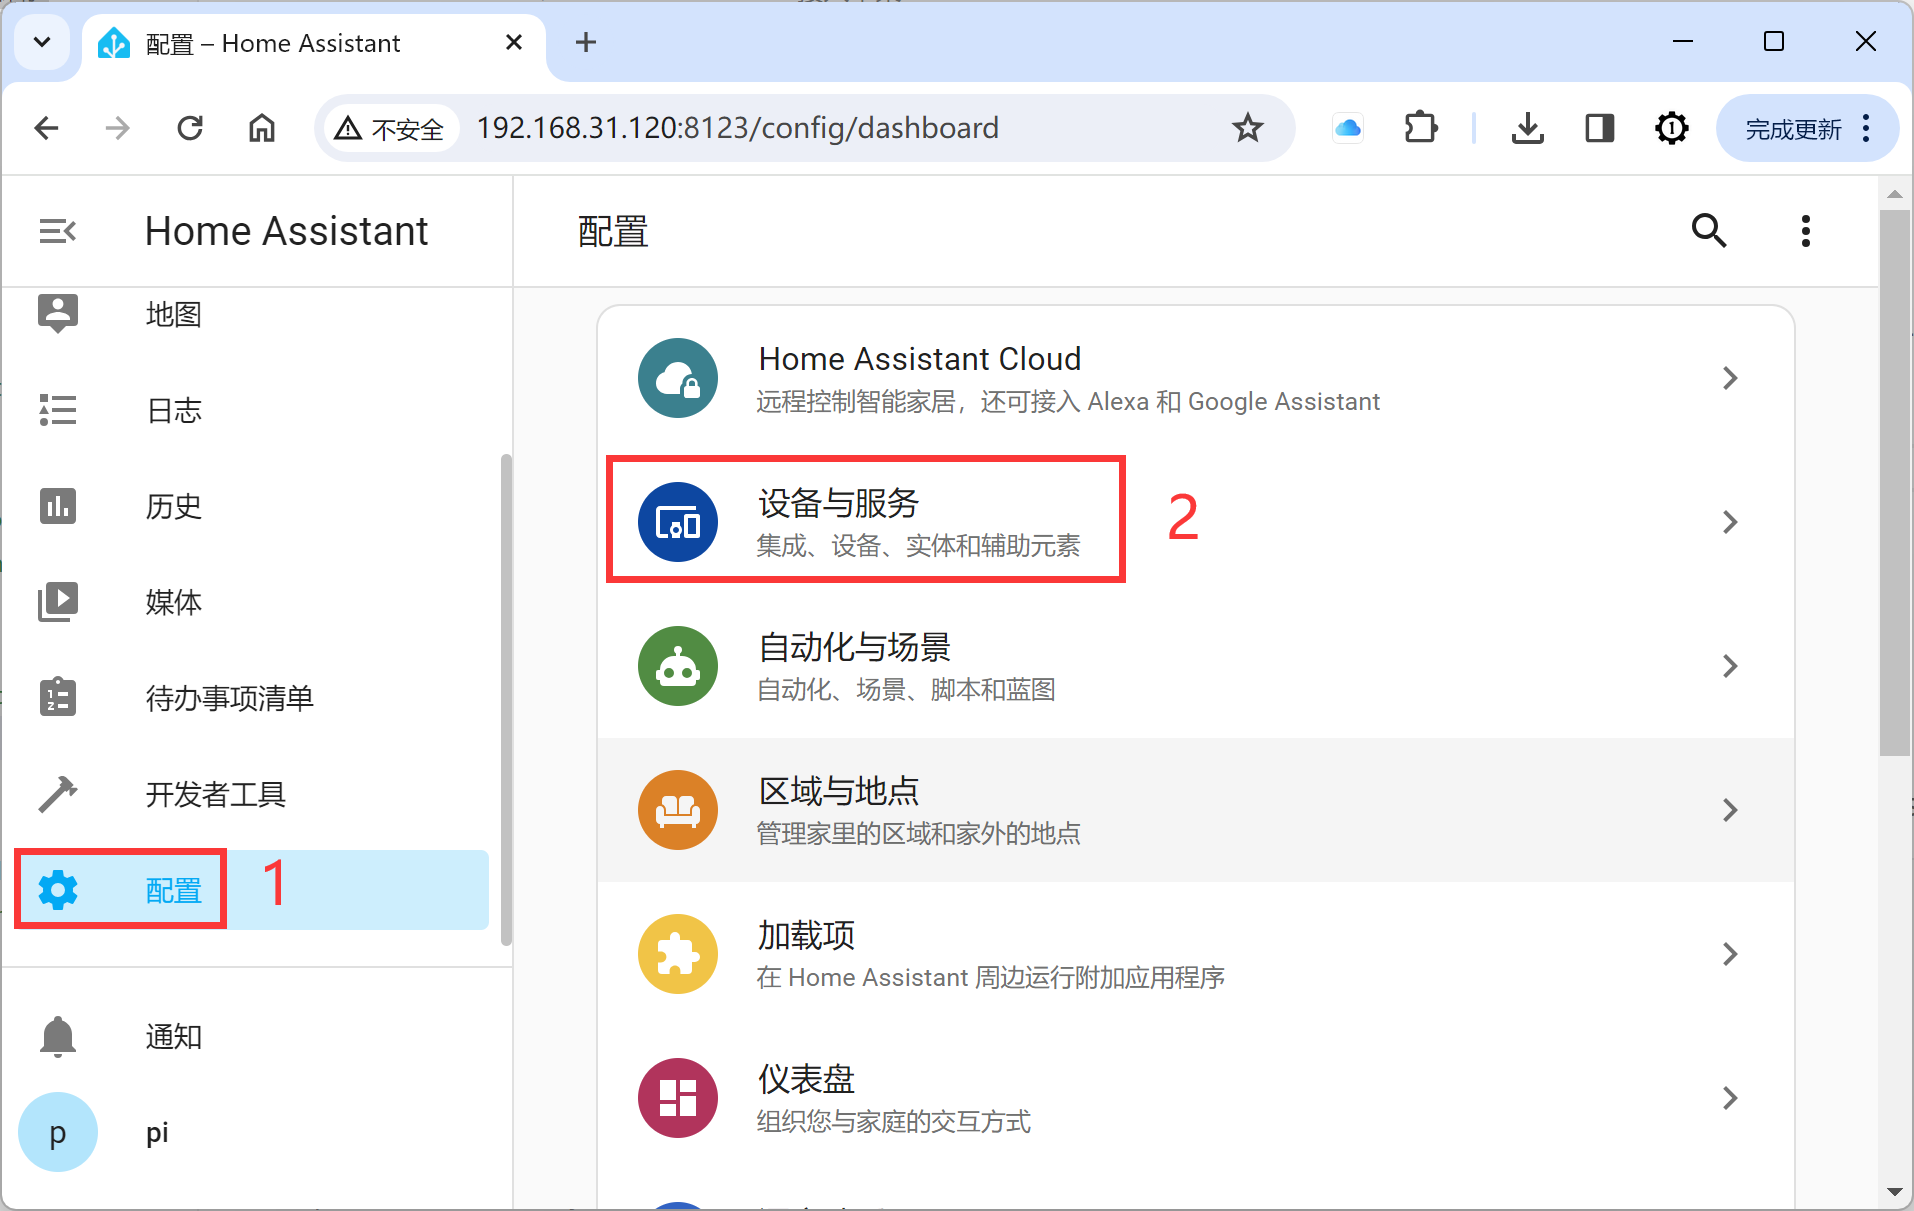This screenshot has width=1914, height=1211.
Task: Click the sidebar scrollbar thumb
Action: [506, 700]
